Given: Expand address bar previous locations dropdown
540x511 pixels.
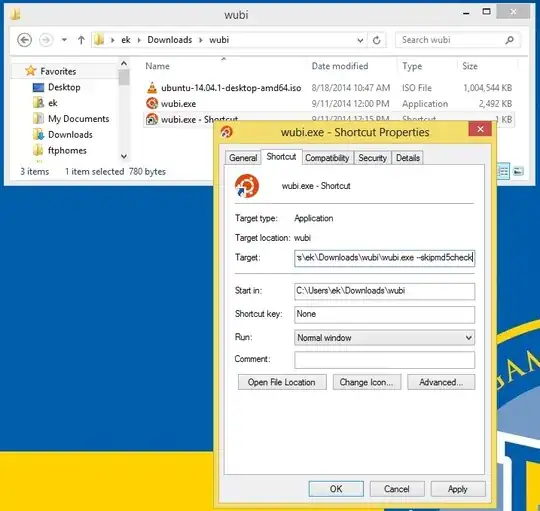Looking at the screenshot, I should (x=360, y=40).
